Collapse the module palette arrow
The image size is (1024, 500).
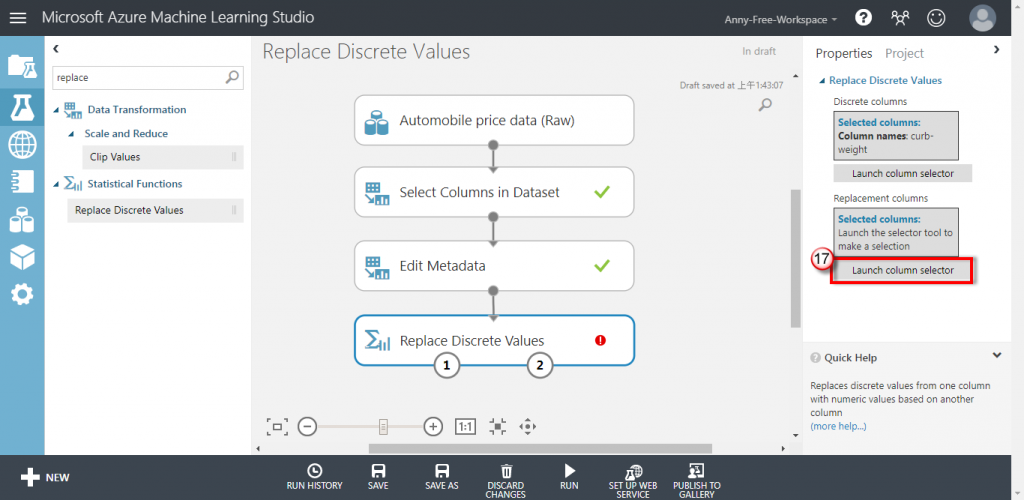pyautogui.click(x=56, y=48)
